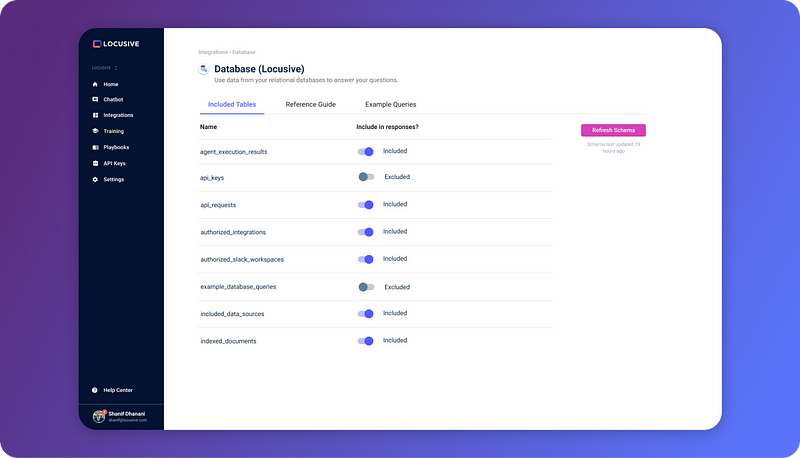Click the included_data_sources table name

pos(232,314)
